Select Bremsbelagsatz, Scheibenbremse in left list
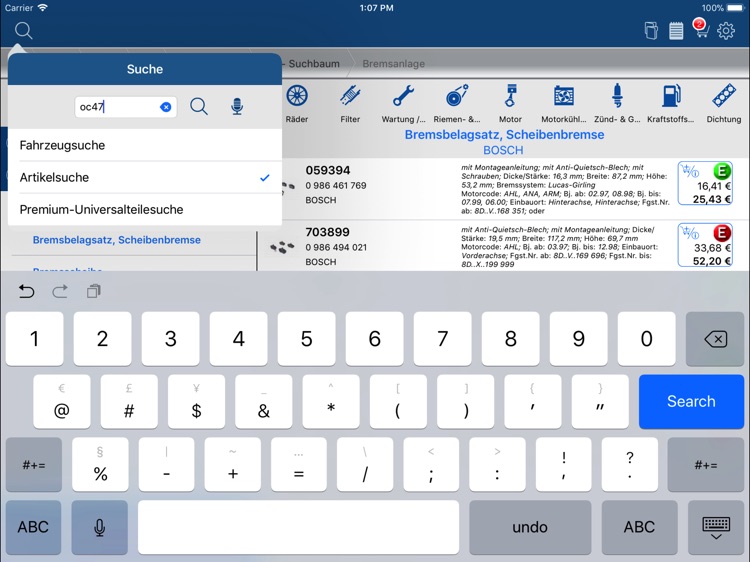 pyautogui.click(x=117, y=240)
